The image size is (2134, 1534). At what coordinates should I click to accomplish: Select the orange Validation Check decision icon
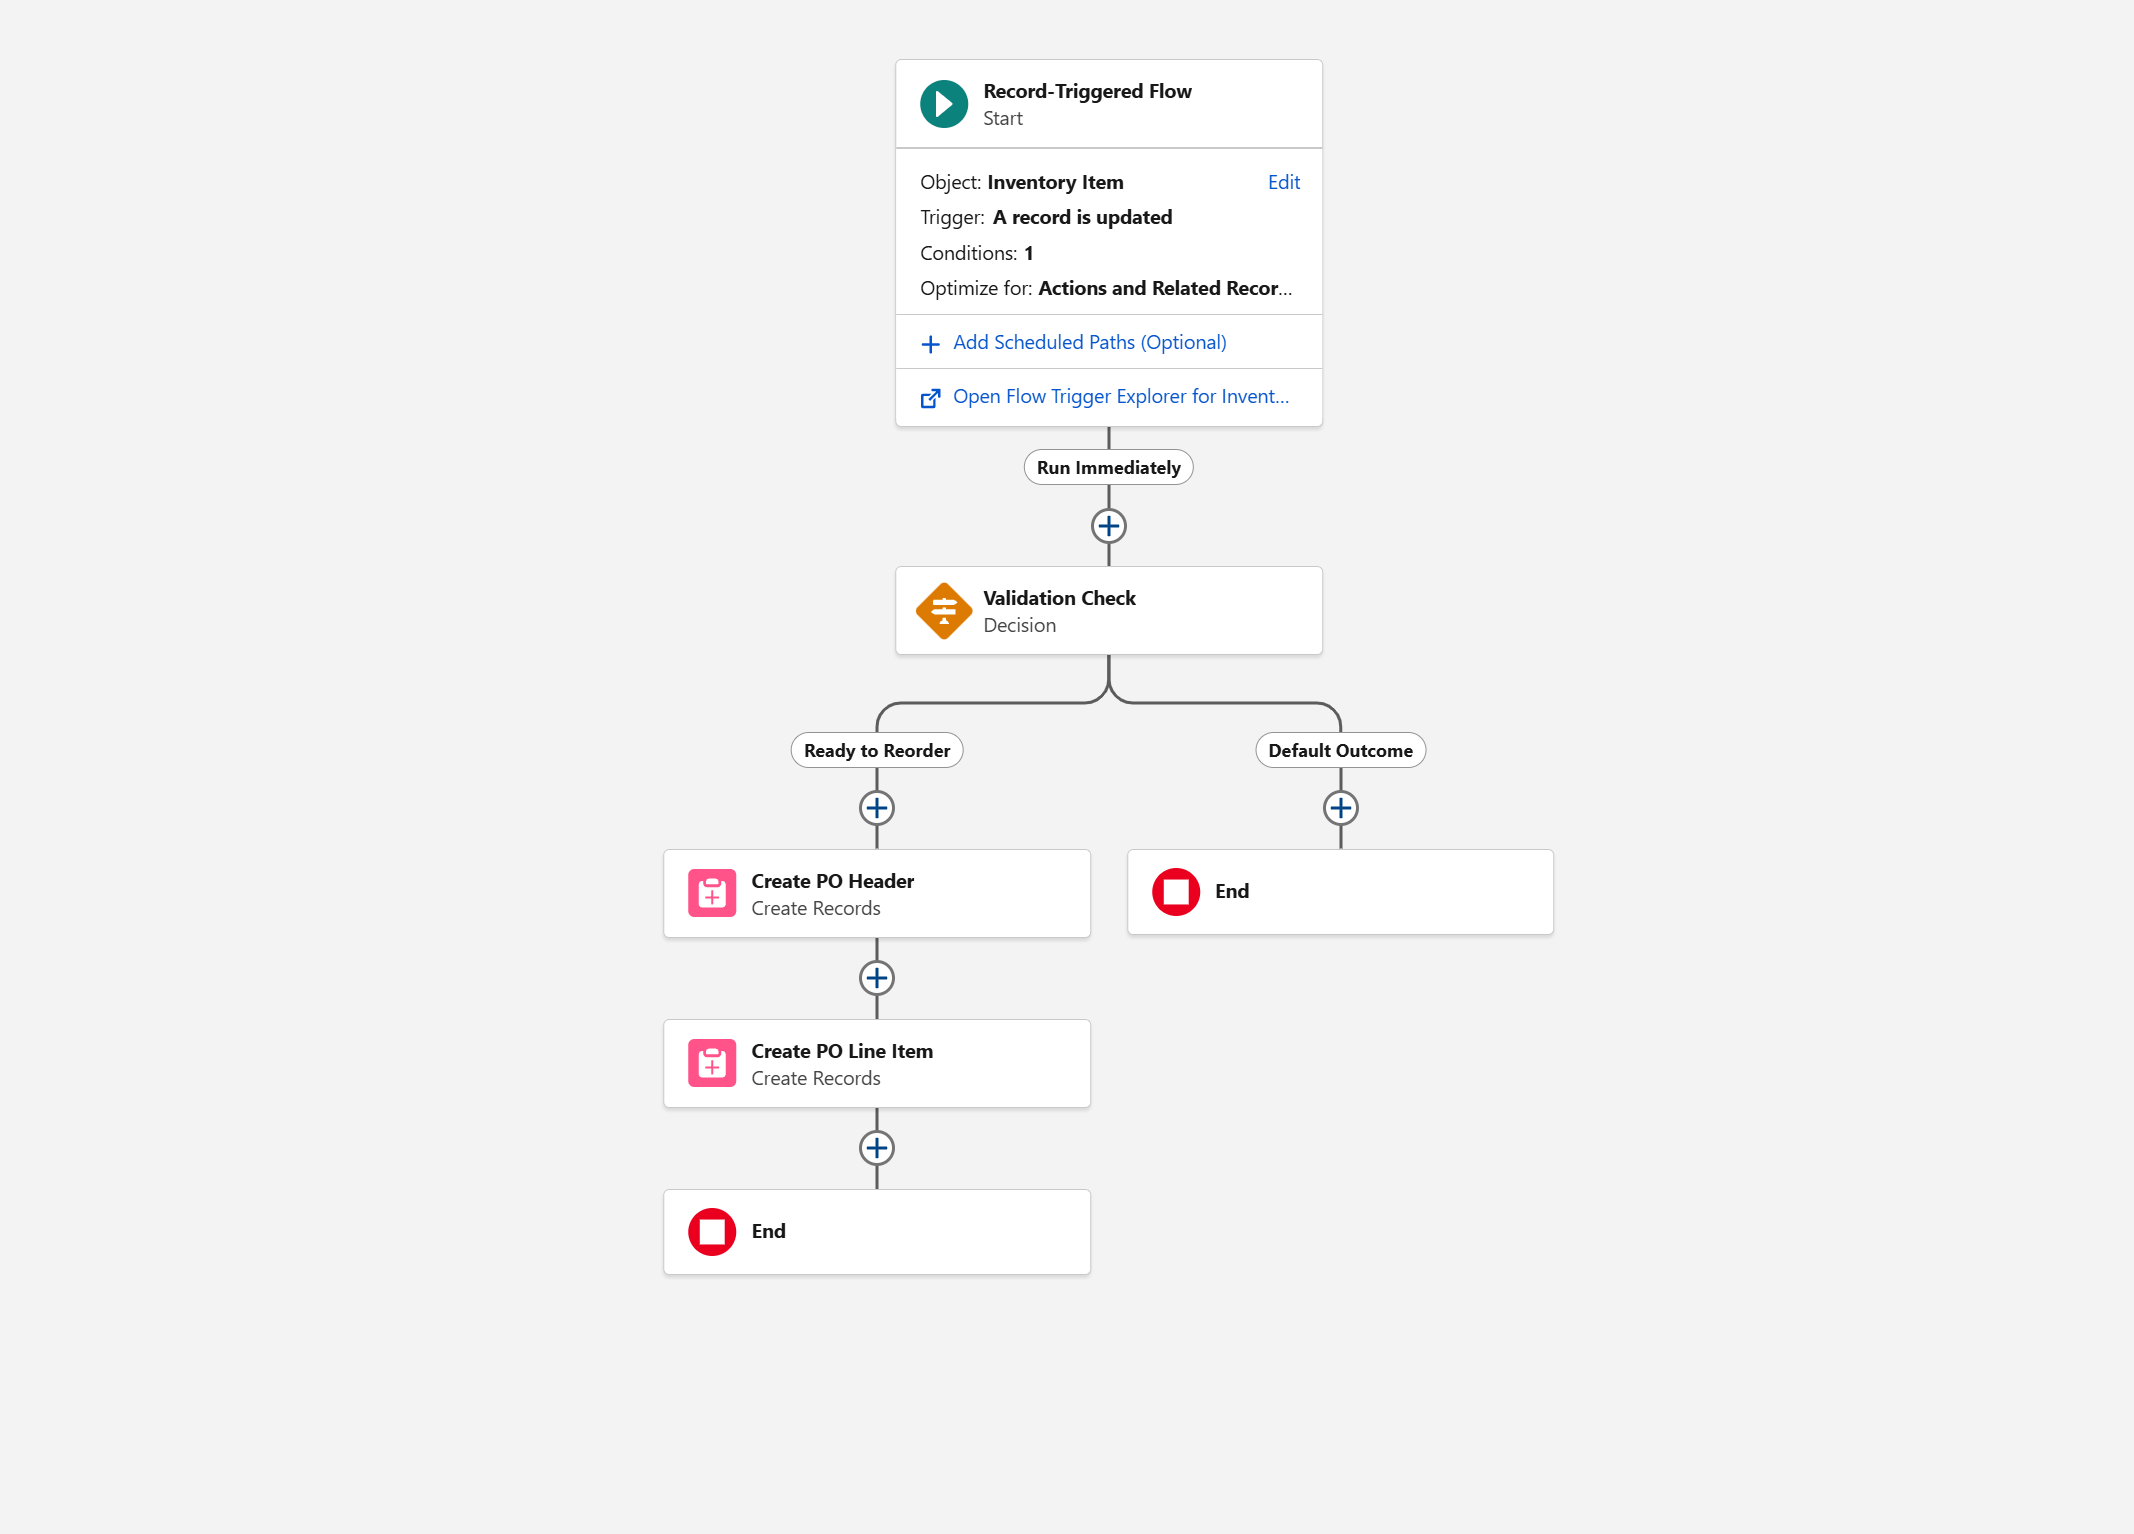[944, 611]
